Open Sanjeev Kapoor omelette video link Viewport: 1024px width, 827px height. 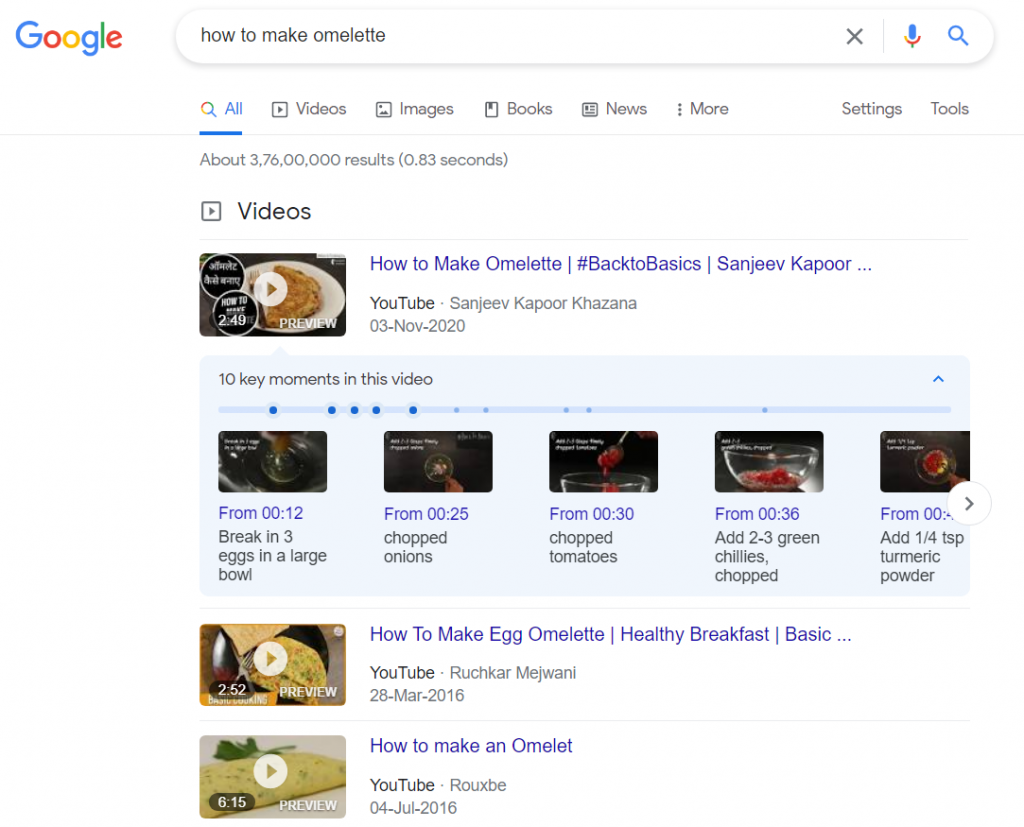[620, 264]
